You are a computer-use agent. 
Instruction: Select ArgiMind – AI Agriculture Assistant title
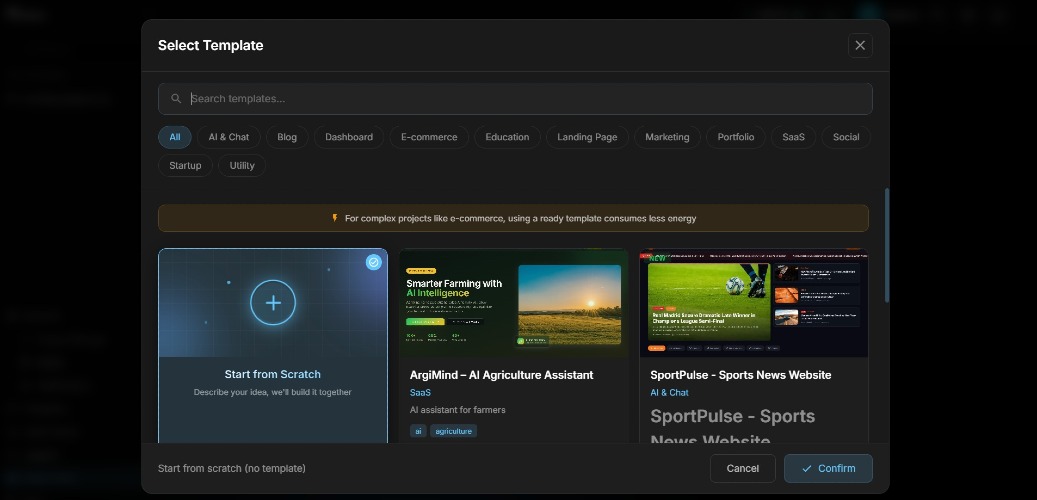click(x=501, y=375)
